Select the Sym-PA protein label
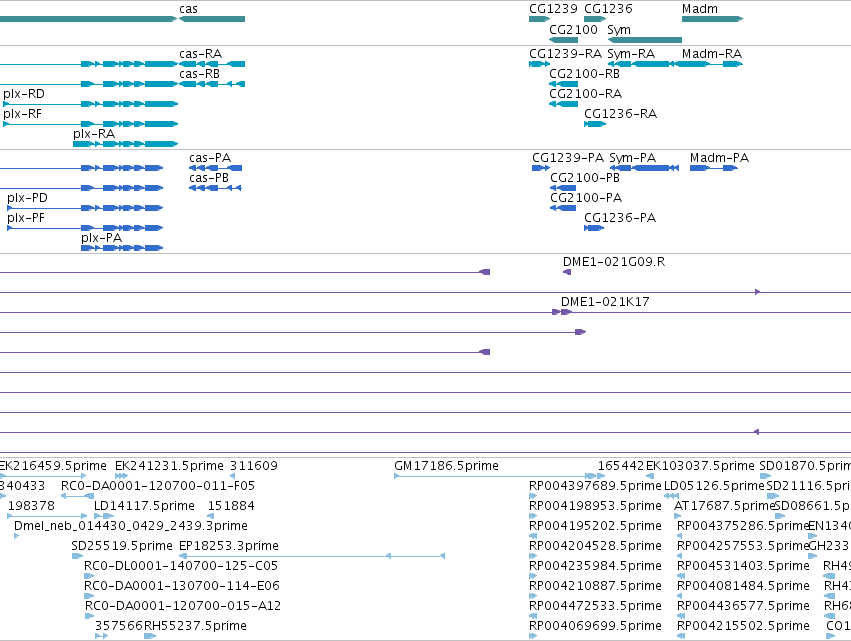The image size is (851, 641). tap(632, 158)
